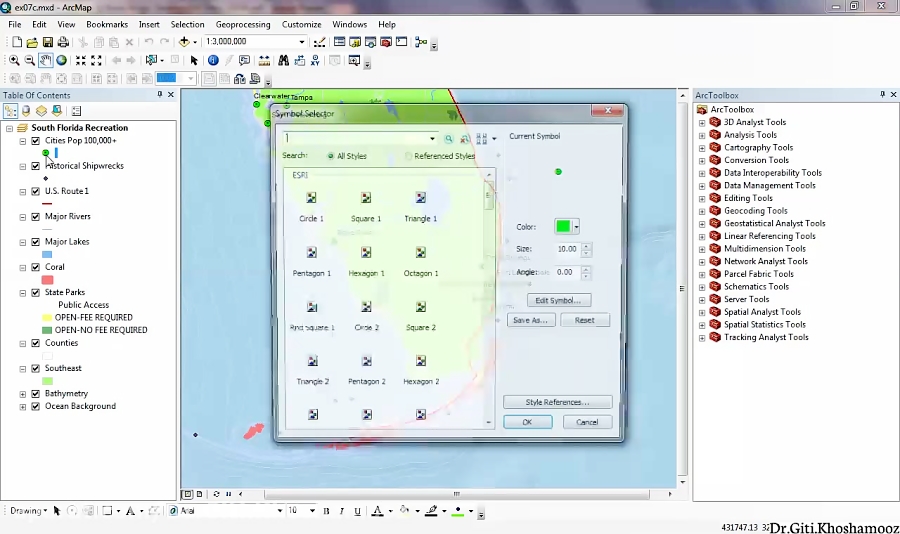
Task: Open the symbol search text dropdown
Action: (x=432, y=138)
